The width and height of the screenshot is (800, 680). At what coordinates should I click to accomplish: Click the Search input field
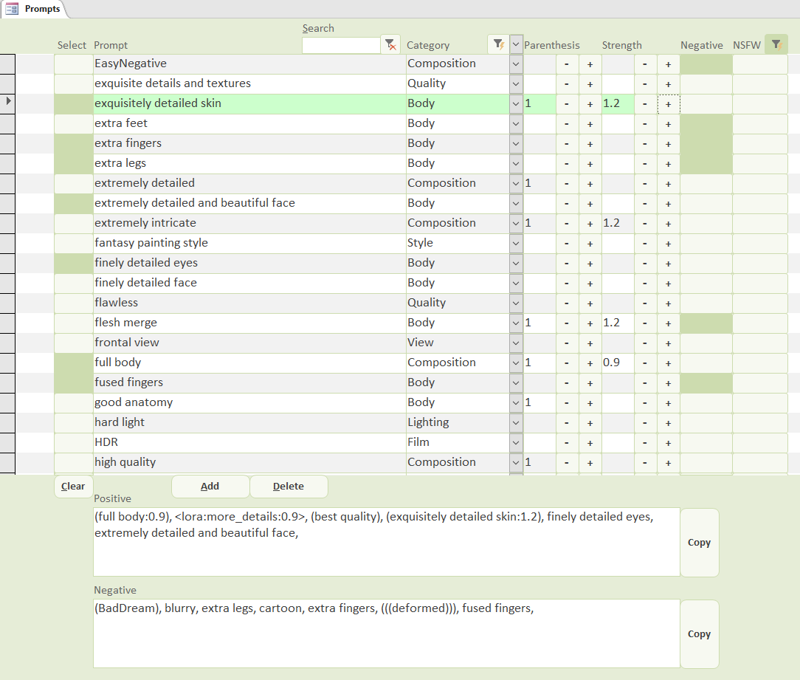[341, 45]
